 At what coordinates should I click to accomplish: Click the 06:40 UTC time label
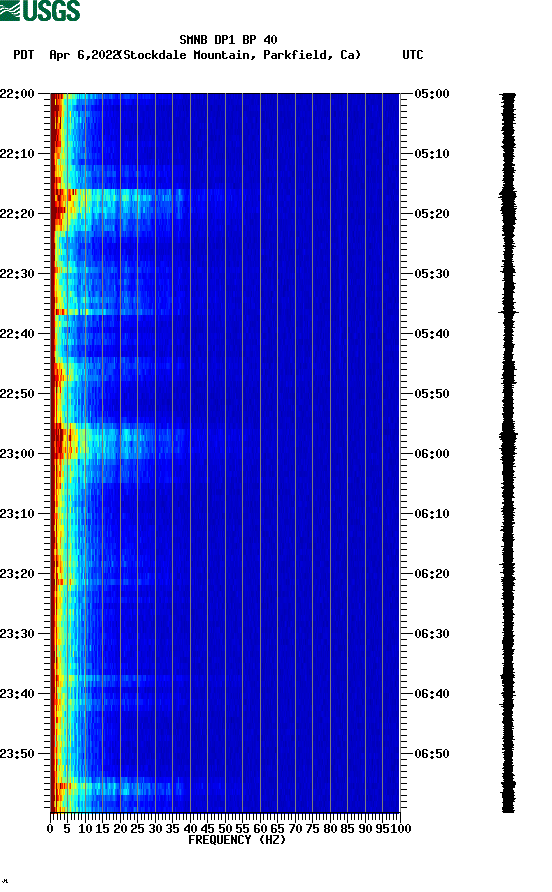click(x=432, y=694)
